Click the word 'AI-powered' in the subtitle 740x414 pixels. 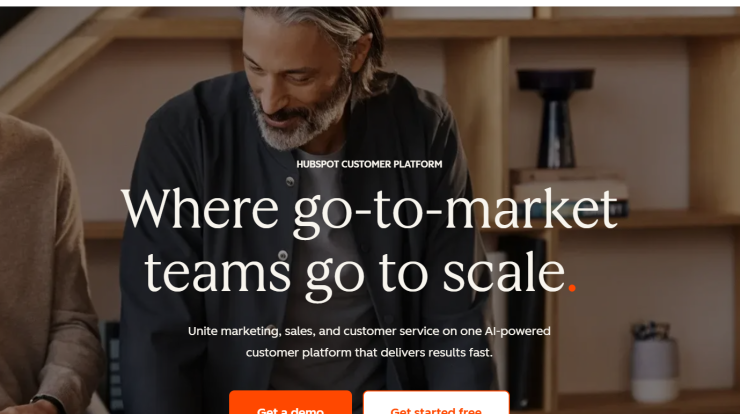click(x=517, y=331)
